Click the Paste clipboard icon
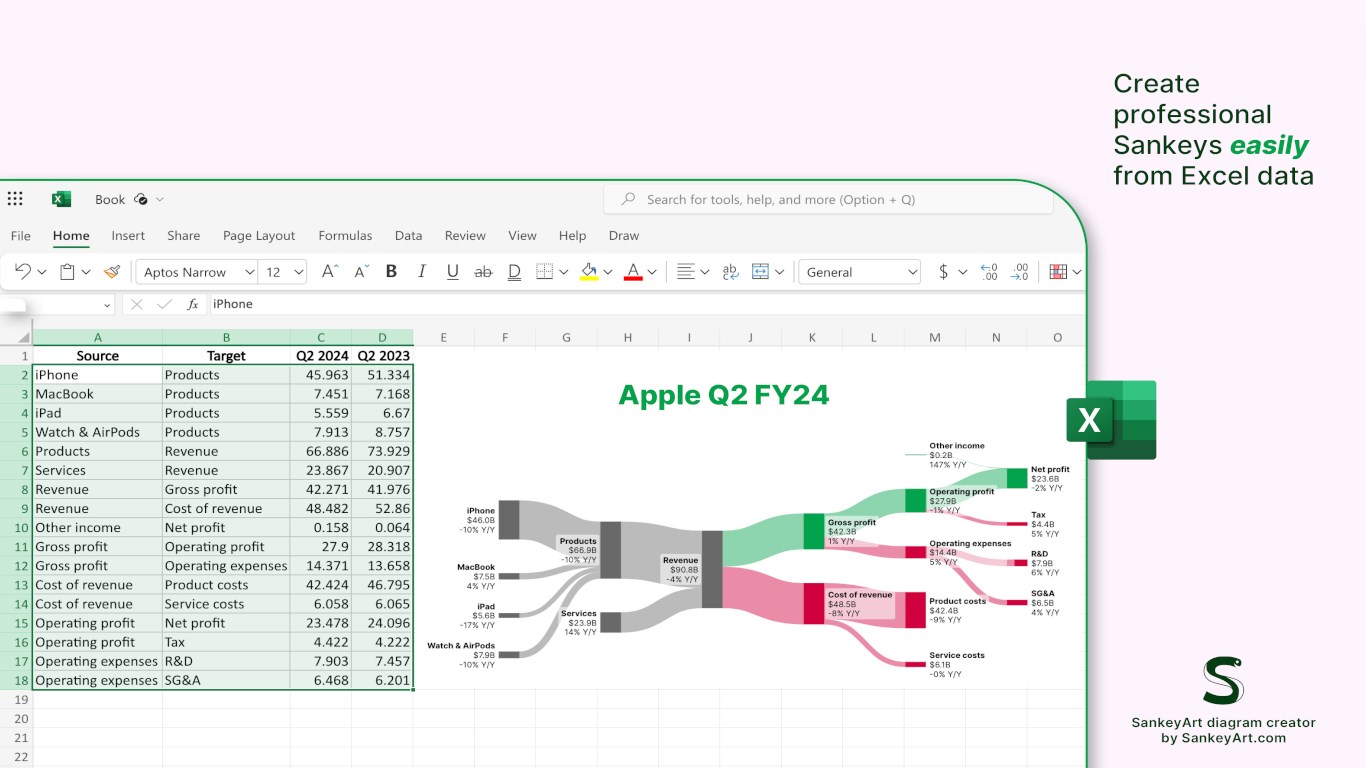The height and width of the screenshot is (768, 1366). (67, 272)
